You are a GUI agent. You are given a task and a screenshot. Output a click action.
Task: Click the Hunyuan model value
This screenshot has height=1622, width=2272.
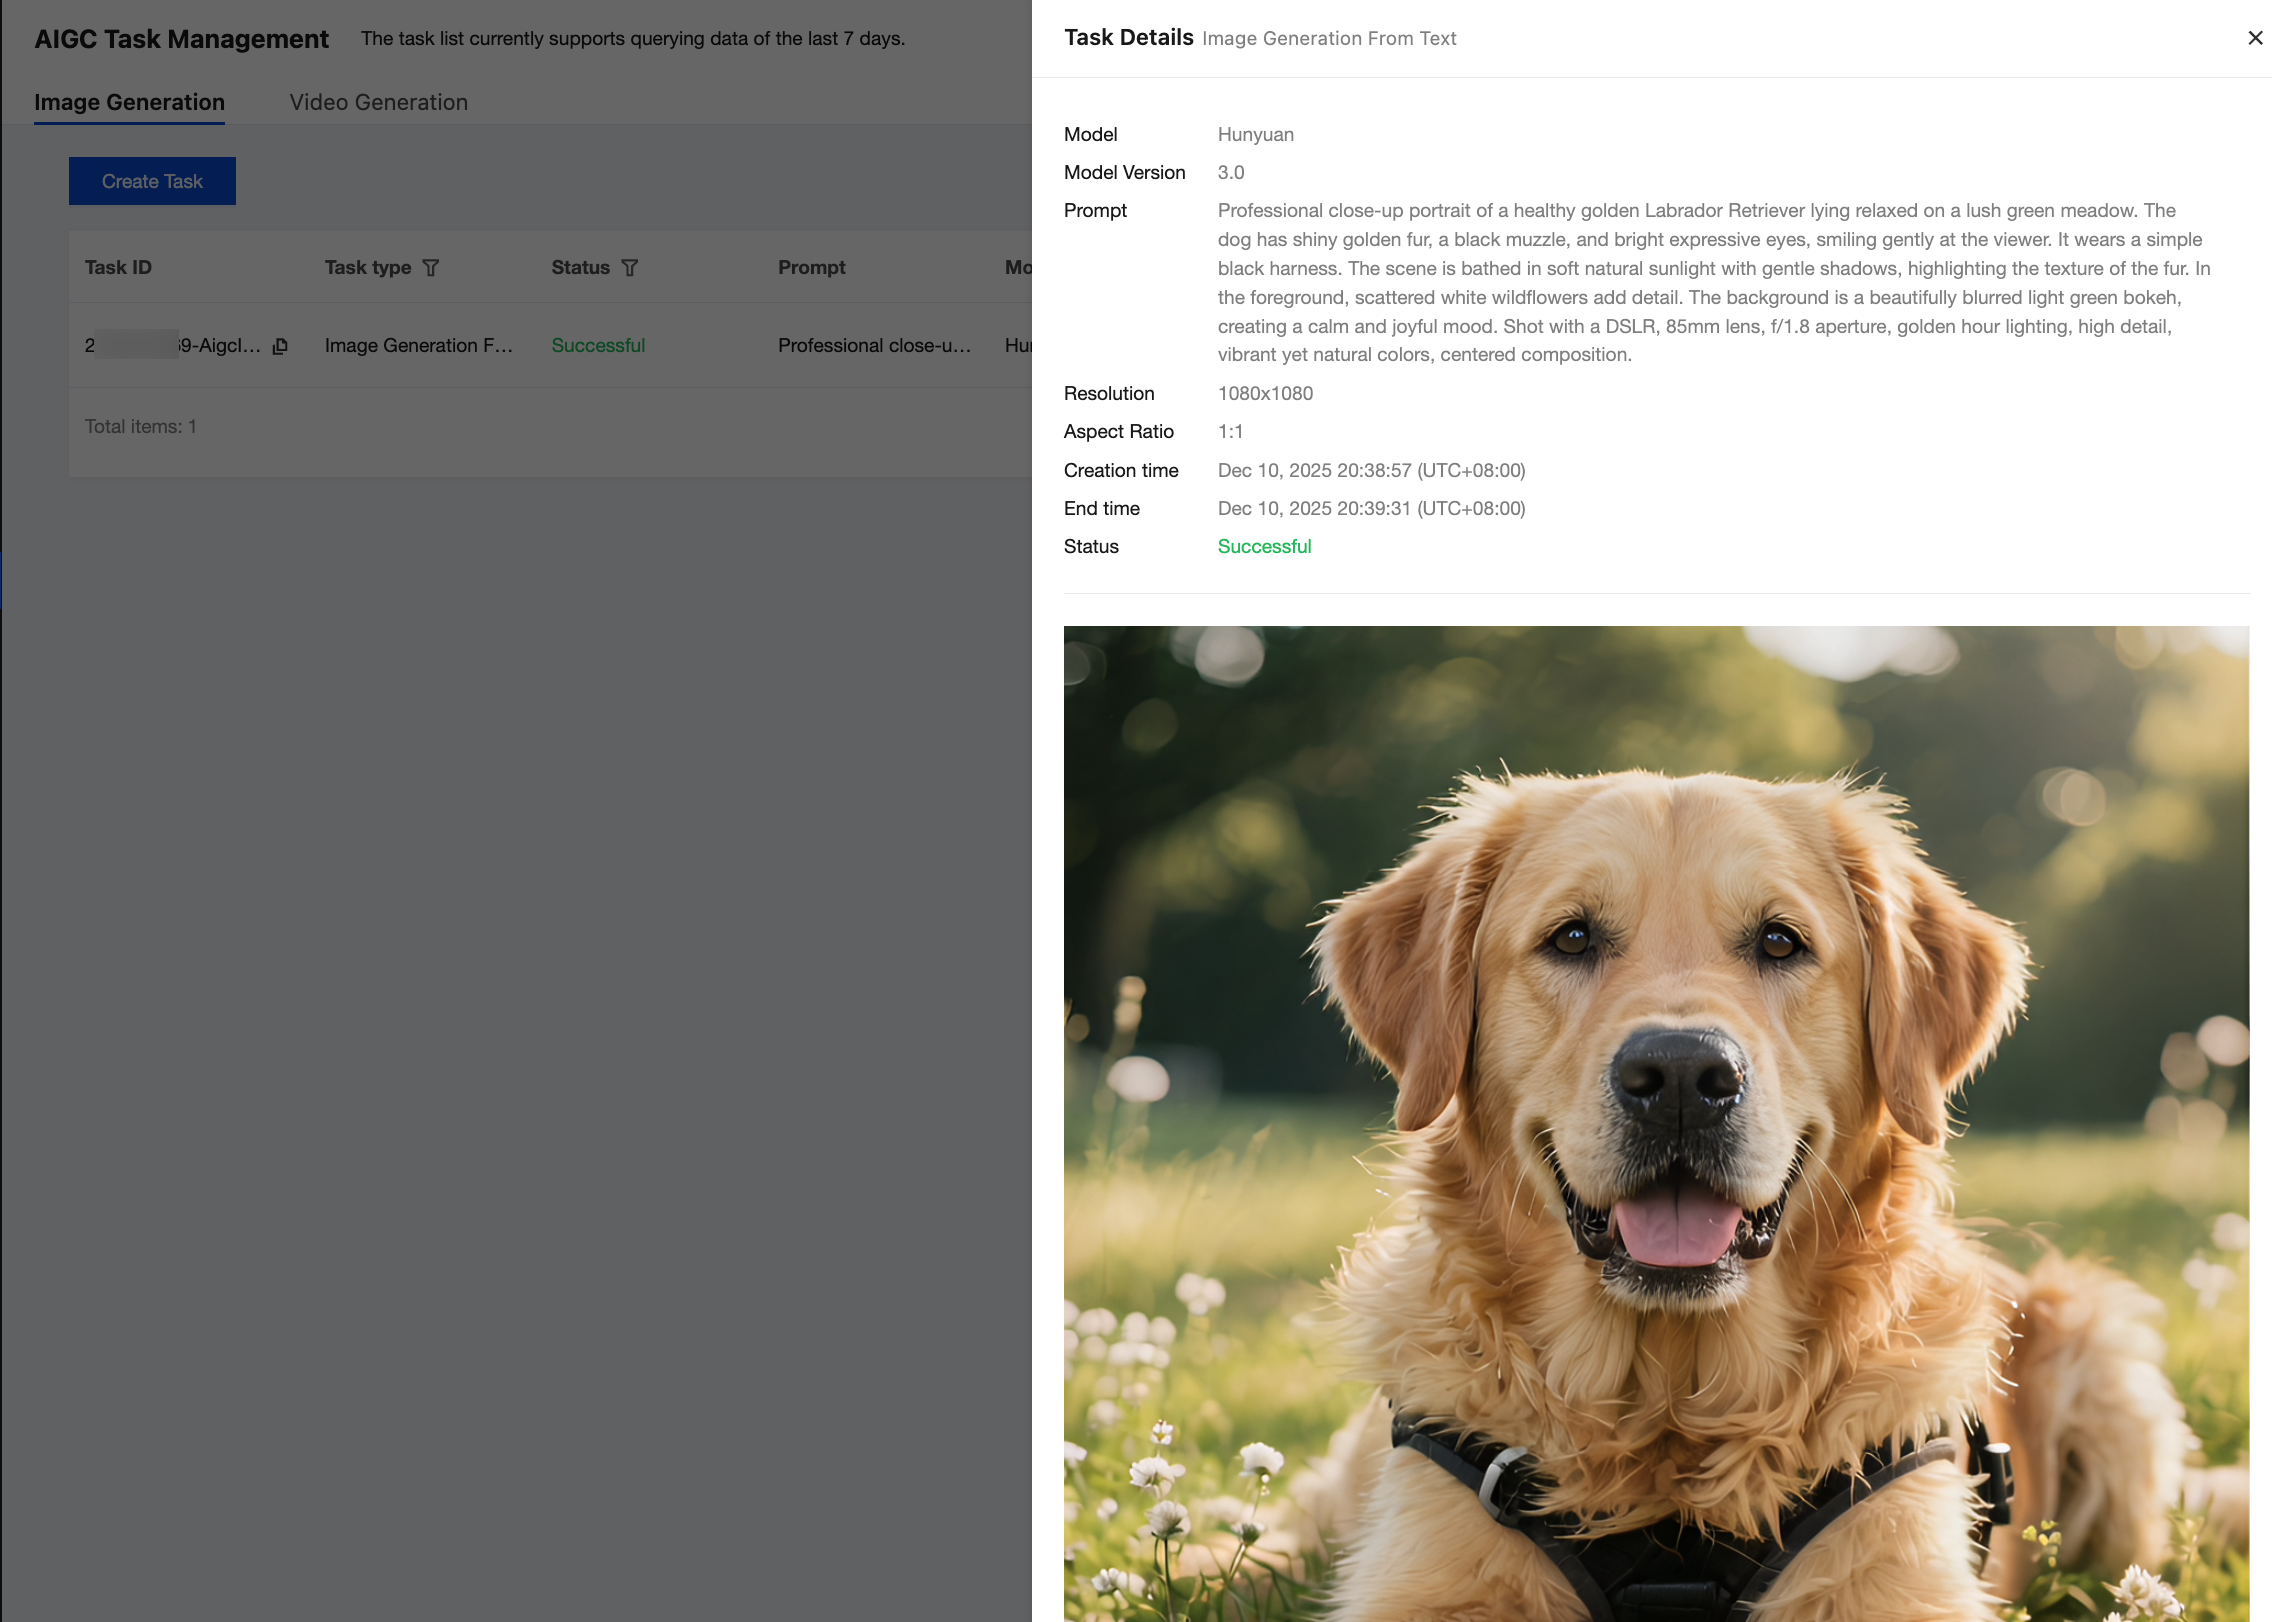click(x=1255, y=135)
